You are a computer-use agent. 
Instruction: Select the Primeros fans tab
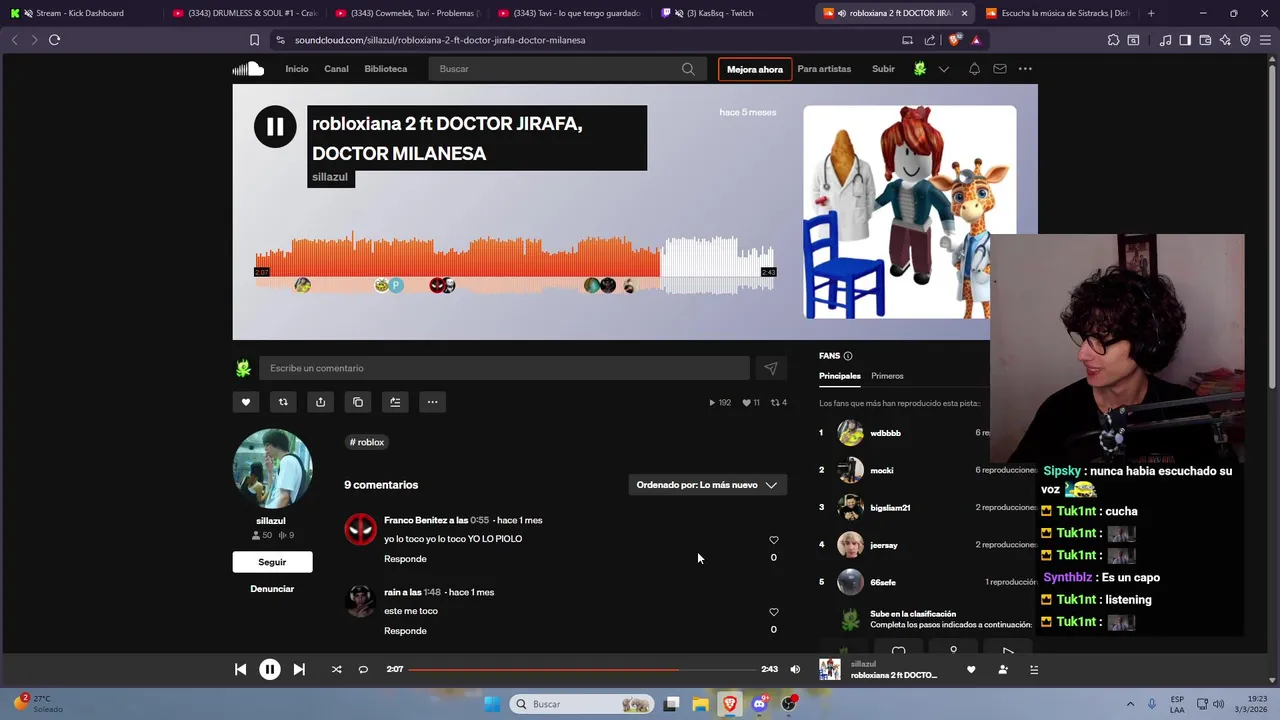coord(887,376)
